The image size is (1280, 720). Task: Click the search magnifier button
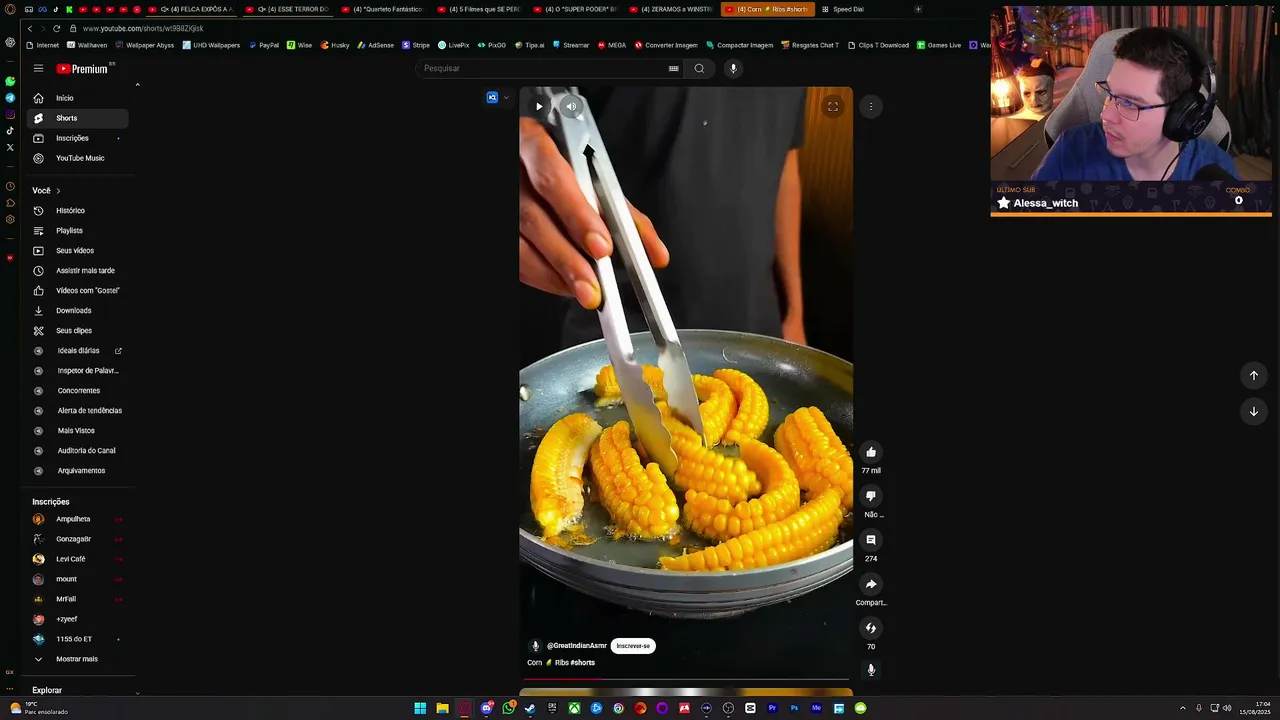coord(699,68)
